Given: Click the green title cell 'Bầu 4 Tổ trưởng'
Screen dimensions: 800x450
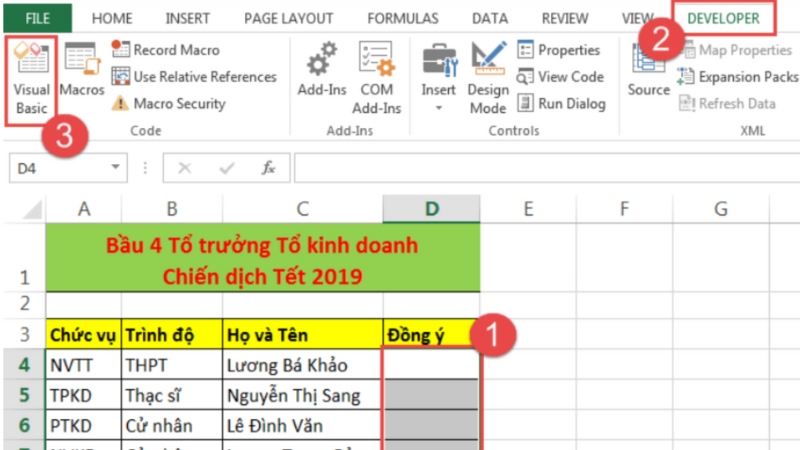Looking at the screenshot, I should click(263, 258).
